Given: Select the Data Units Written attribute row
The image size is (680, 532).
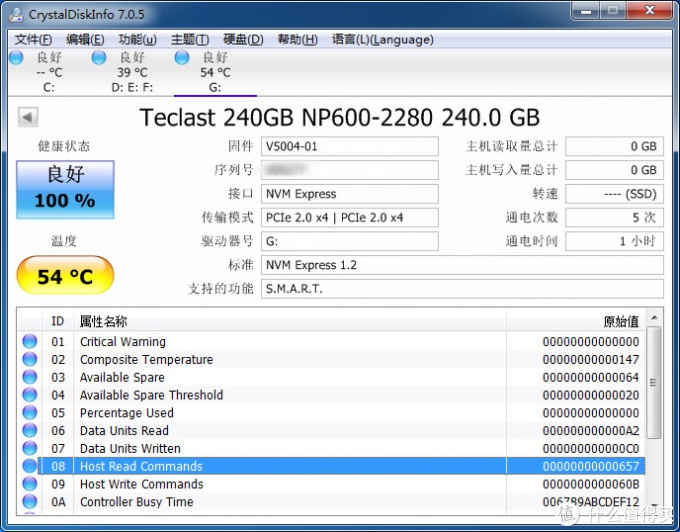Looking at the screenshot, I should 332,448.
